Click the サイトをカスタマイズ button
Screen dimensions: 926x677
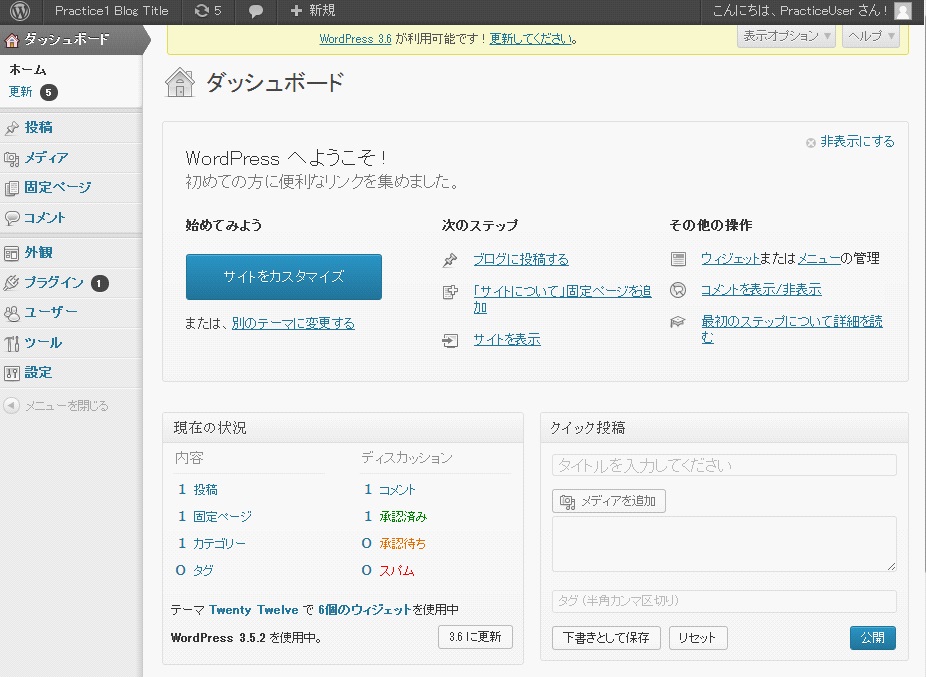tap(283, 276)
